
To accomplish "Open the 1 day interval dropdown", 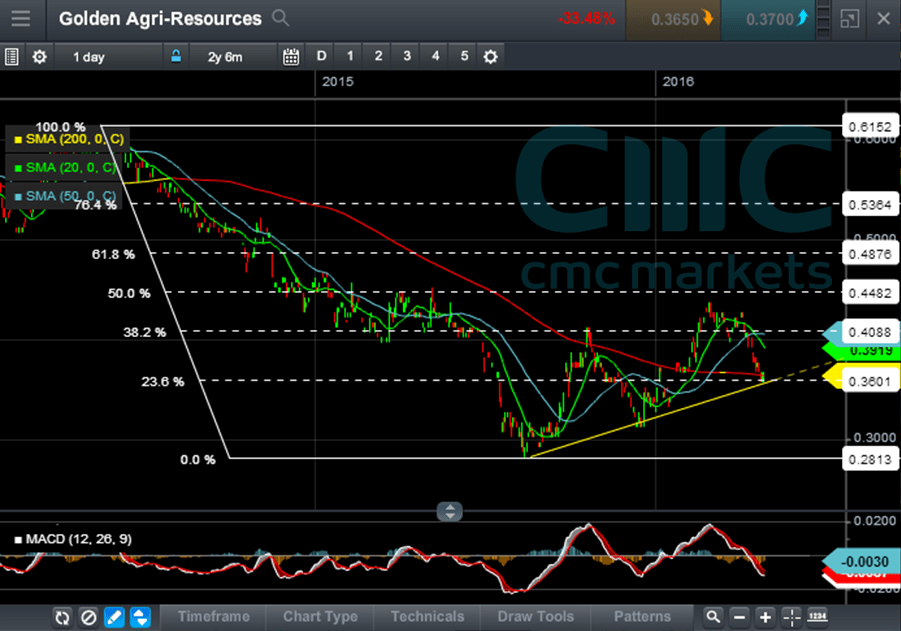I will [108, 56].
